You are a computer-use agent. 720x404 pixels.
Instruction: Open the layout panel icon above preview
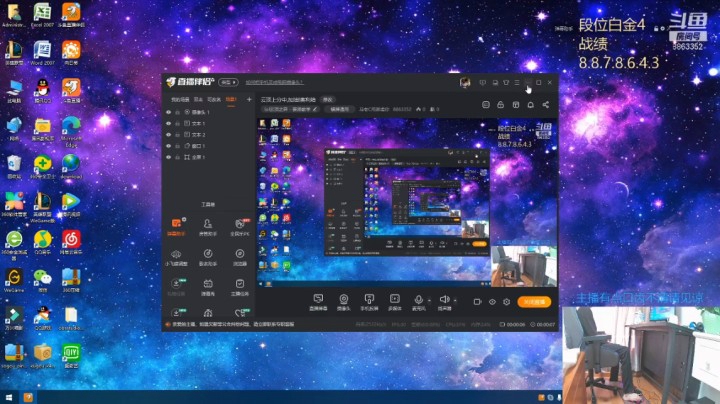coord(516,105)
